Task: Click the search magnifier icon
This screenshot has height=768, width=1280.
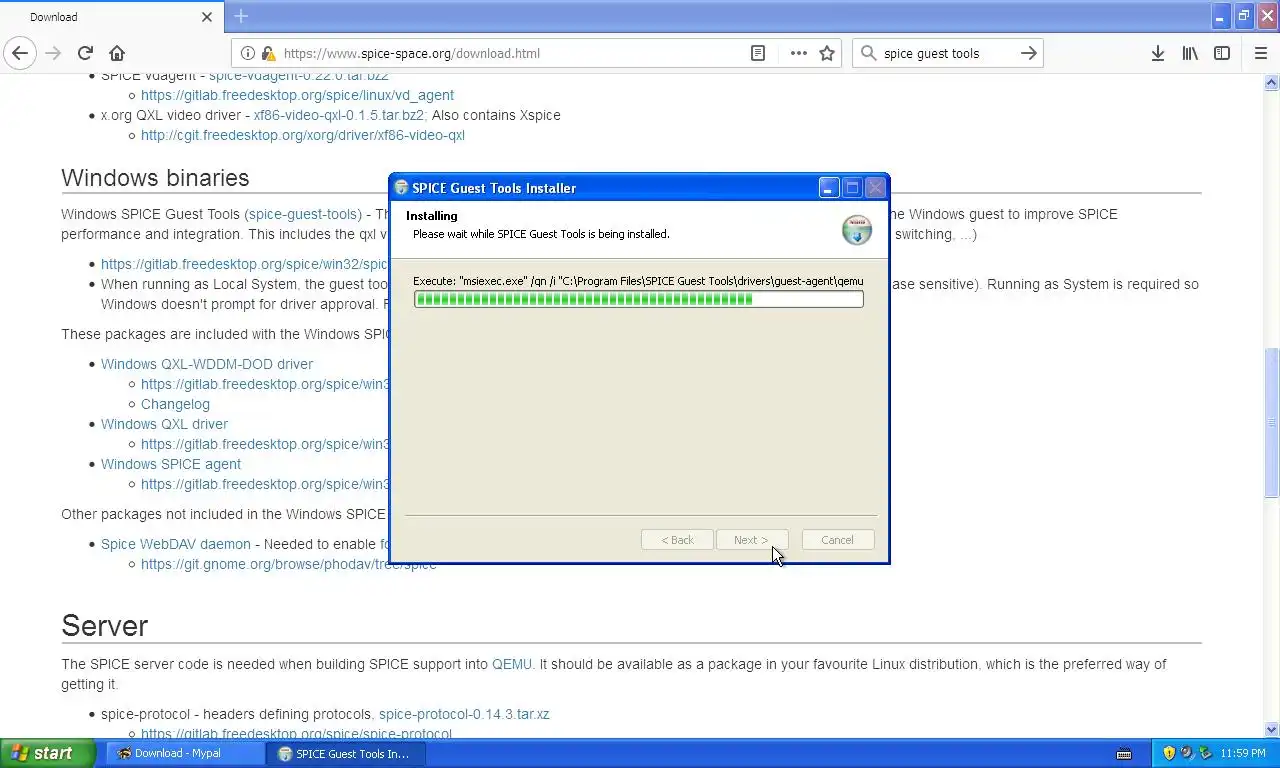Action: point(868,53)
